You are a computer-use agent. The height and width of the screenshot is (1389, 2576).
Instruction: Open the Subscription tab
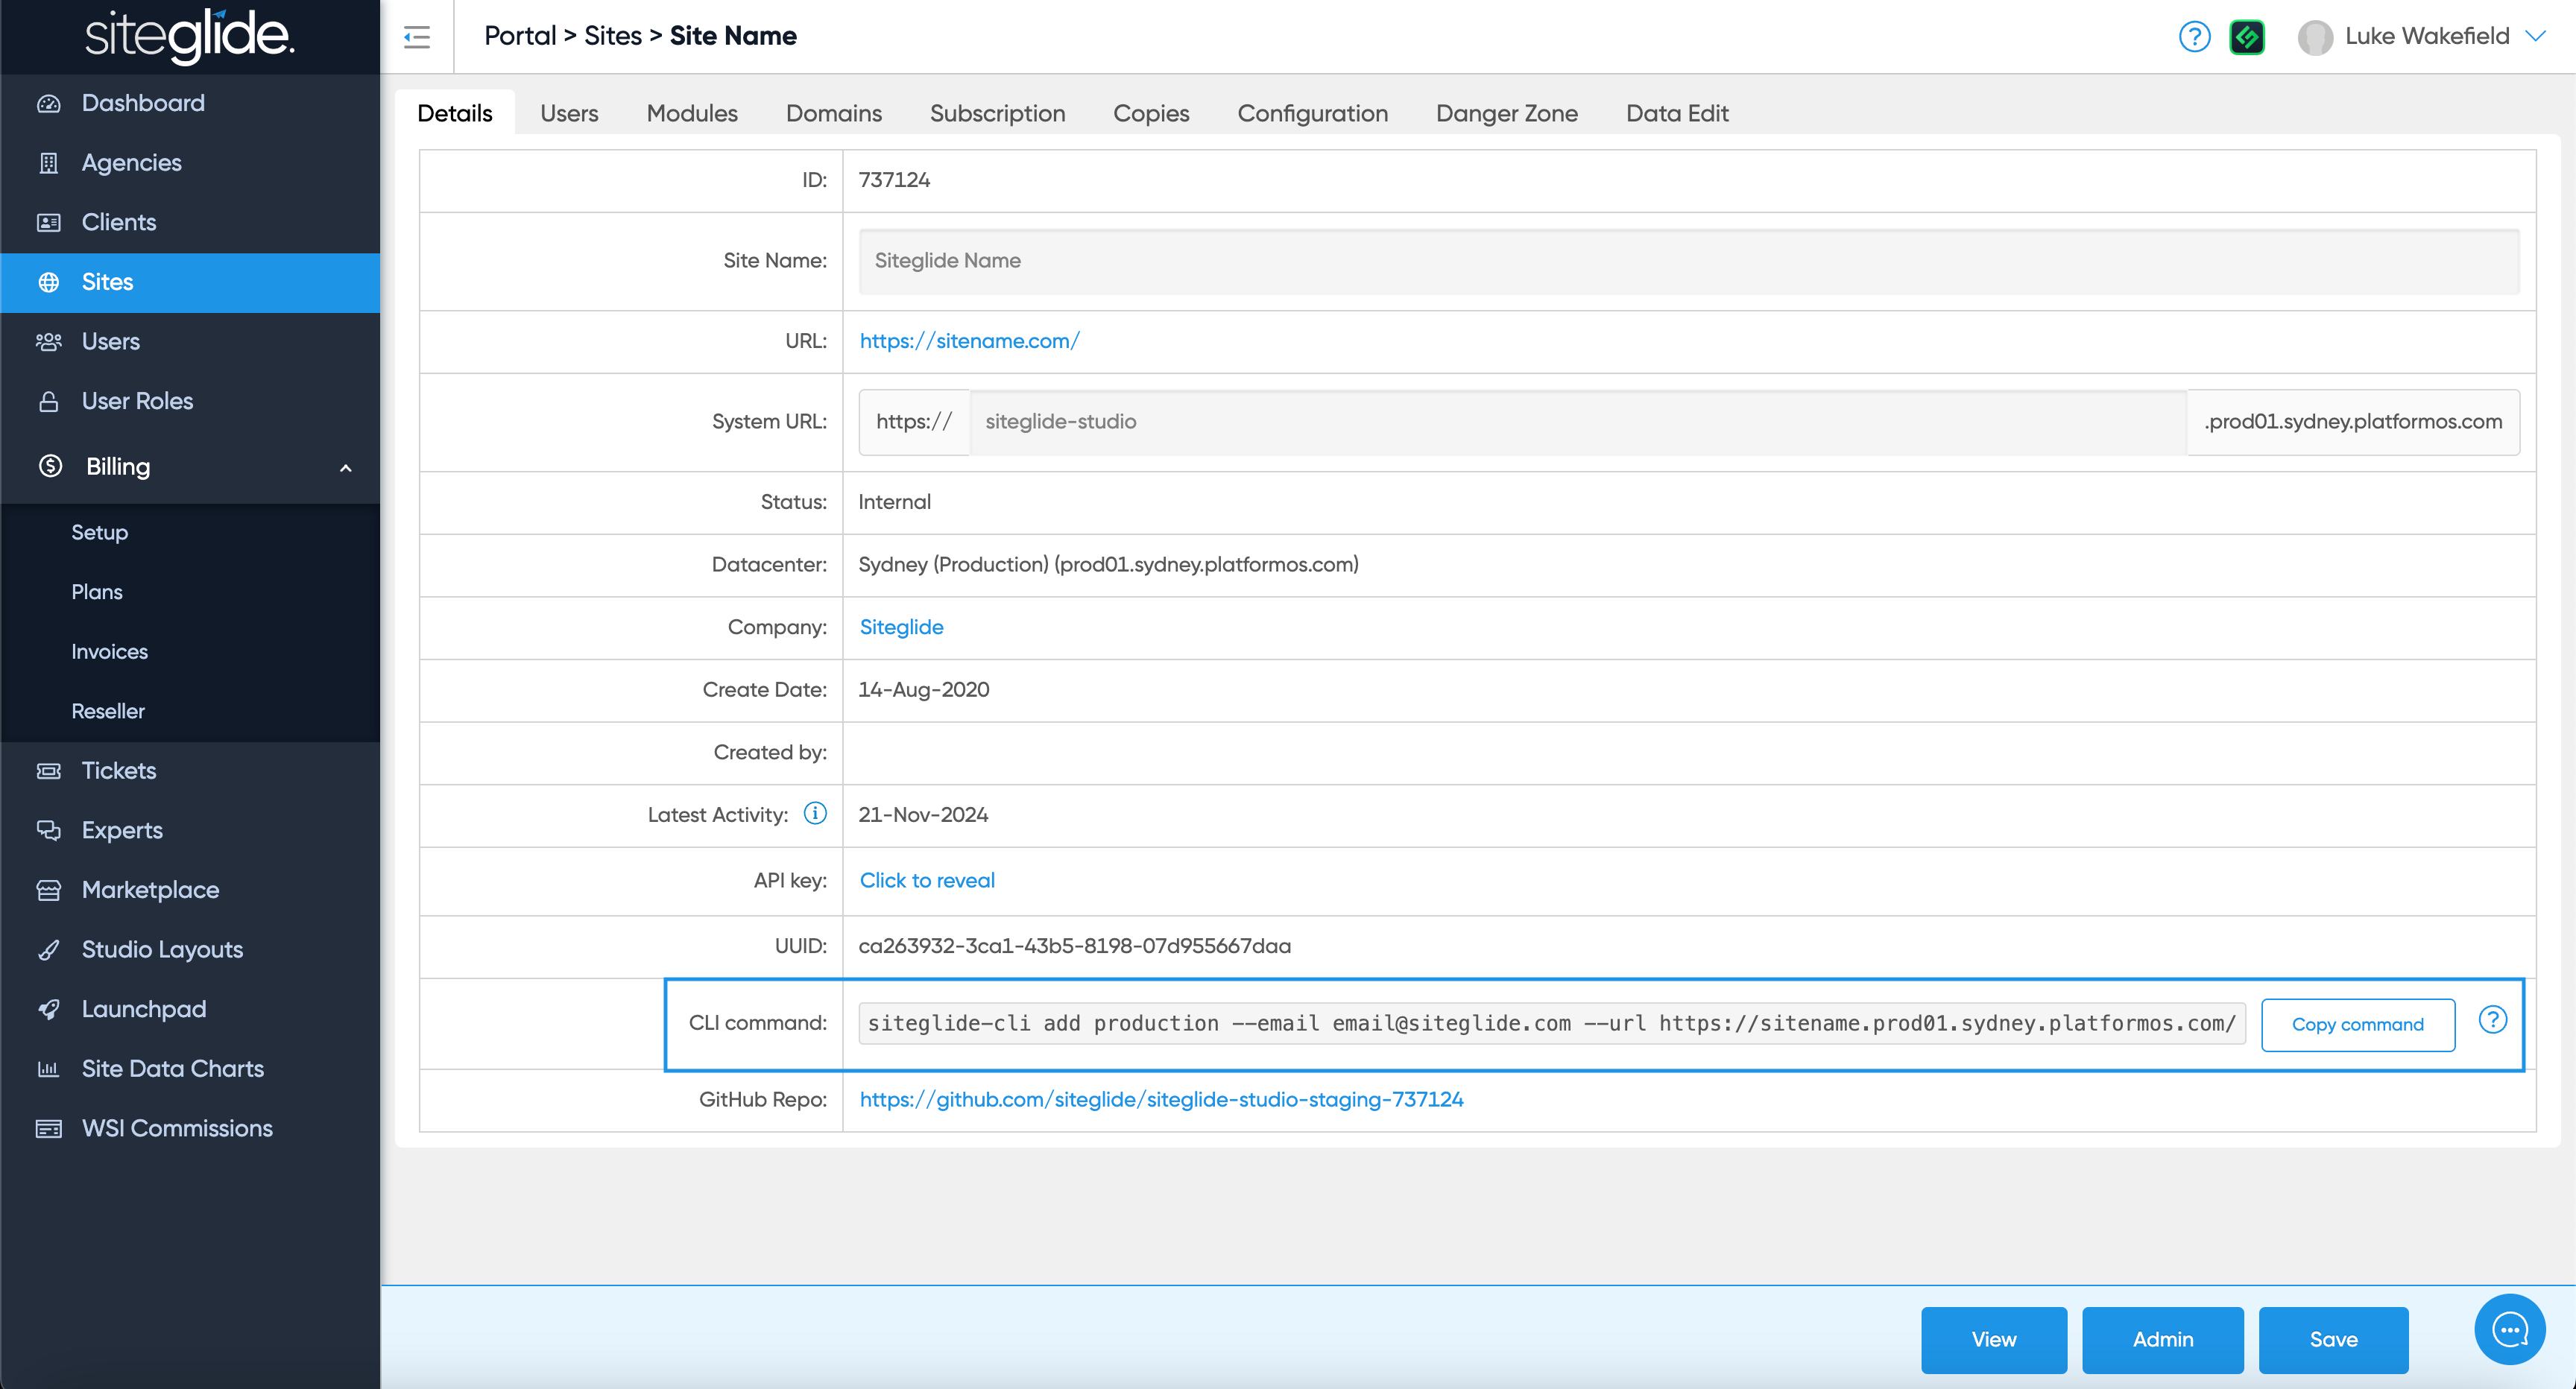click(x=997, y=113)
